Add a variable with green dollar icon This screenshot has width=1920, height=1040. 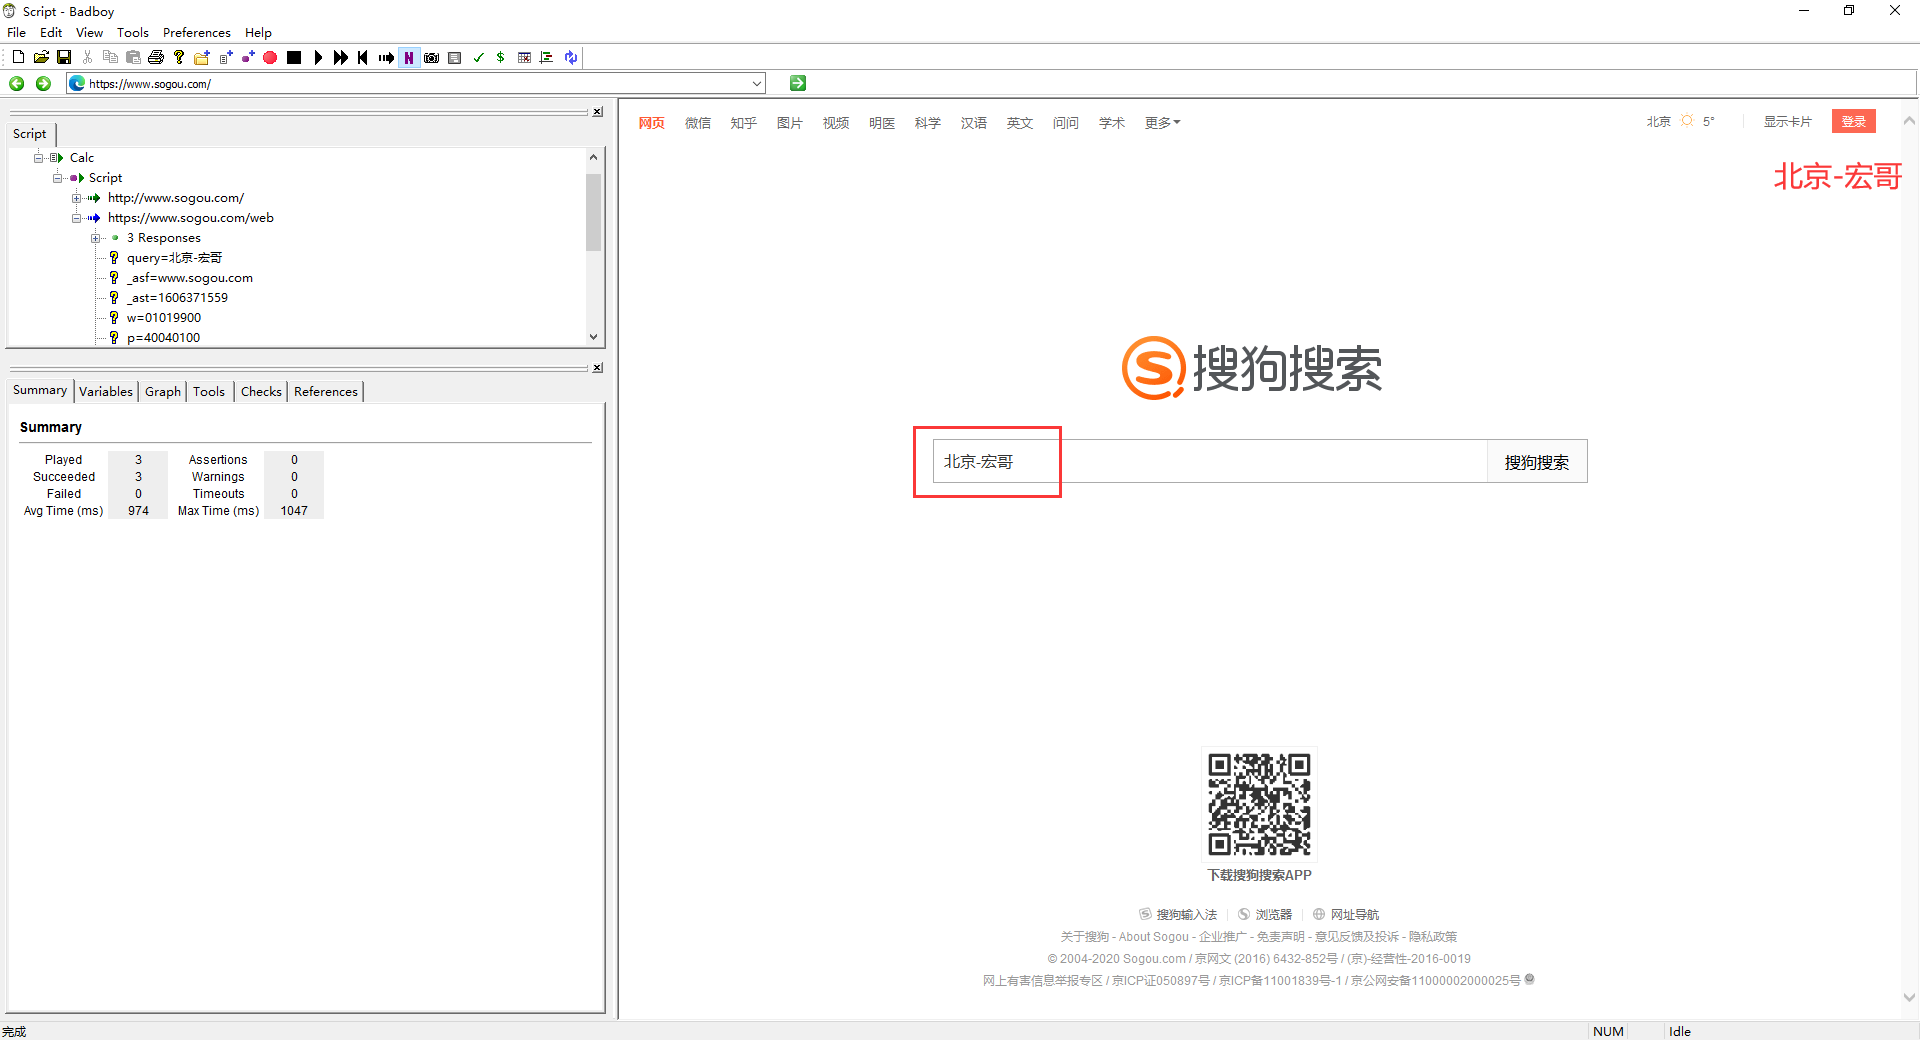click(500, 57)
